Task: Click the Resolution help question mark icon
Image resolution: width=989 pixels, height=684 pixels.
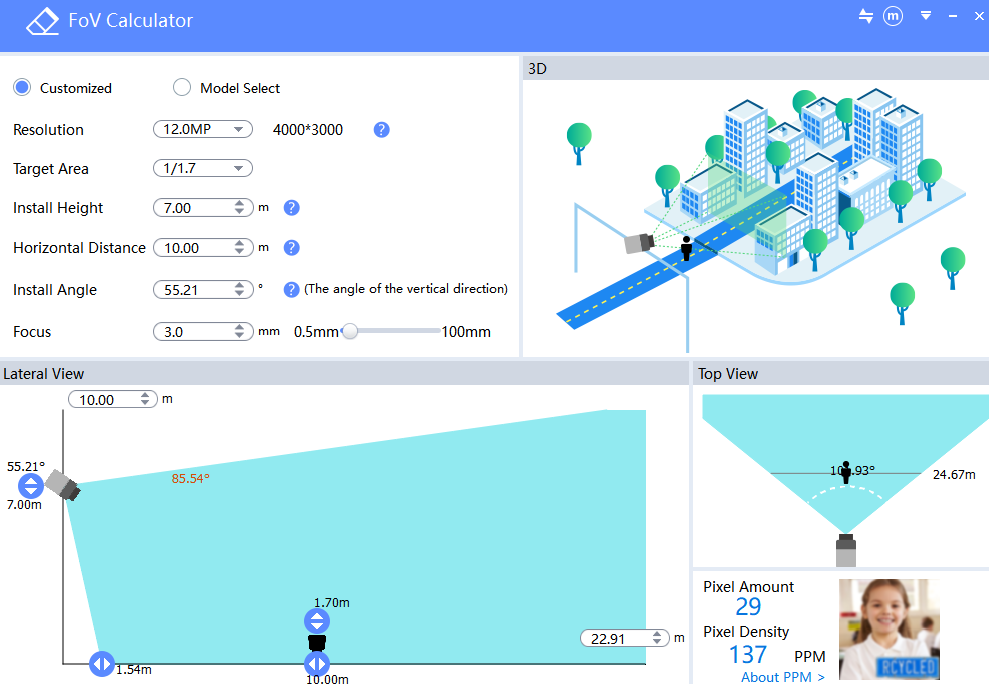Action: coord(382,130)
